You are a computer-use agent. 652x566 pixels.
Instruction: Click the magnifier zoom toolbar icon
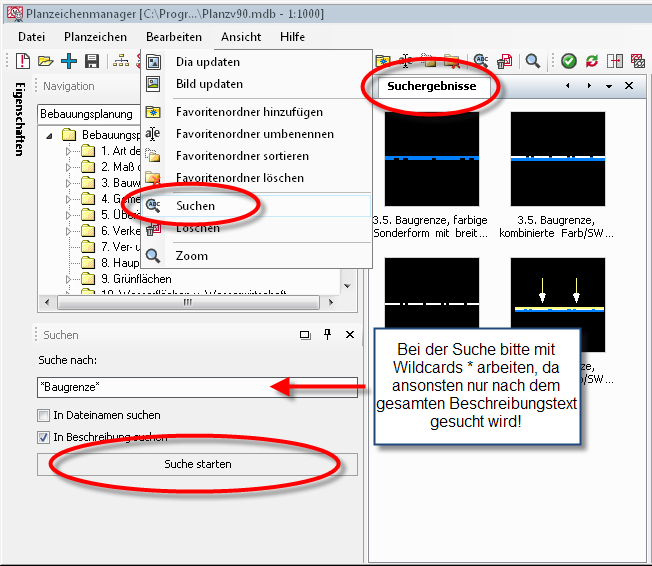[x=533, y=61]
